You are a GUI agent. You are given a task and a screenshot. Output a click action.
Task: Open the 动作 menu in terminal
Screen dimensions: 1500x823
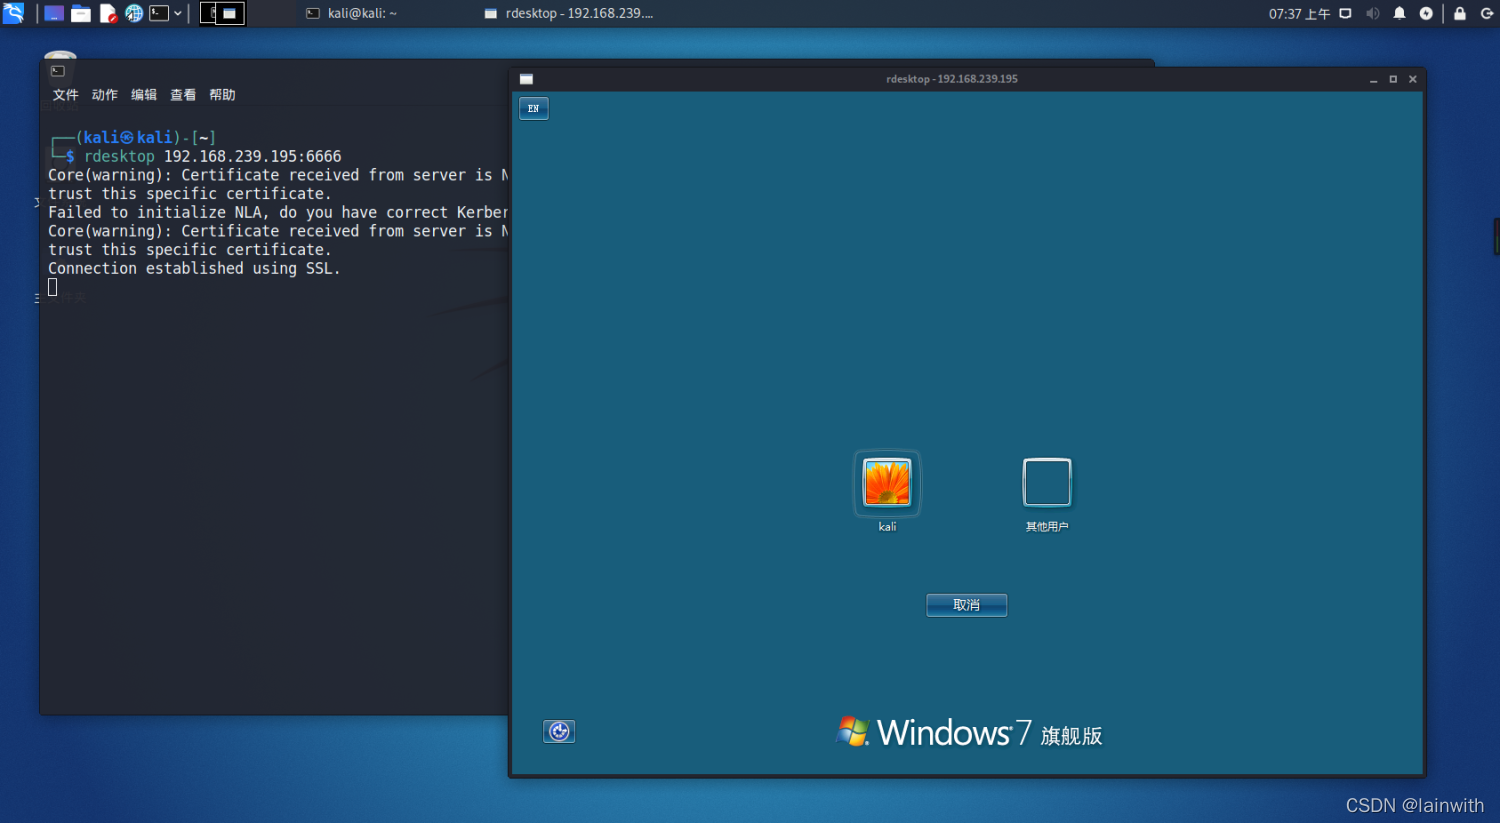105,95
